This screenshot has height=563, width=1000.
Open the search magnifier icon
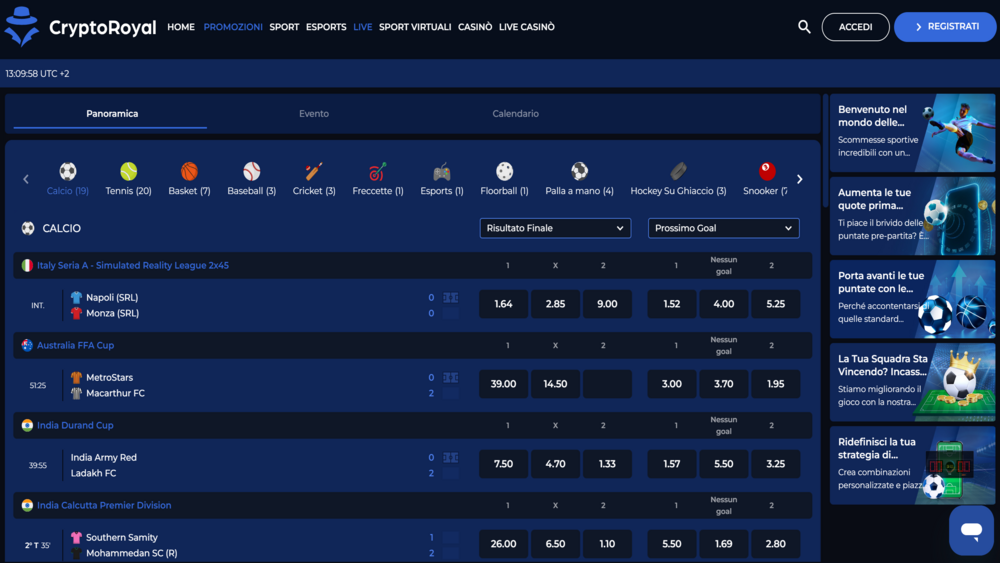pyautogui.click(x=804, y=27)
